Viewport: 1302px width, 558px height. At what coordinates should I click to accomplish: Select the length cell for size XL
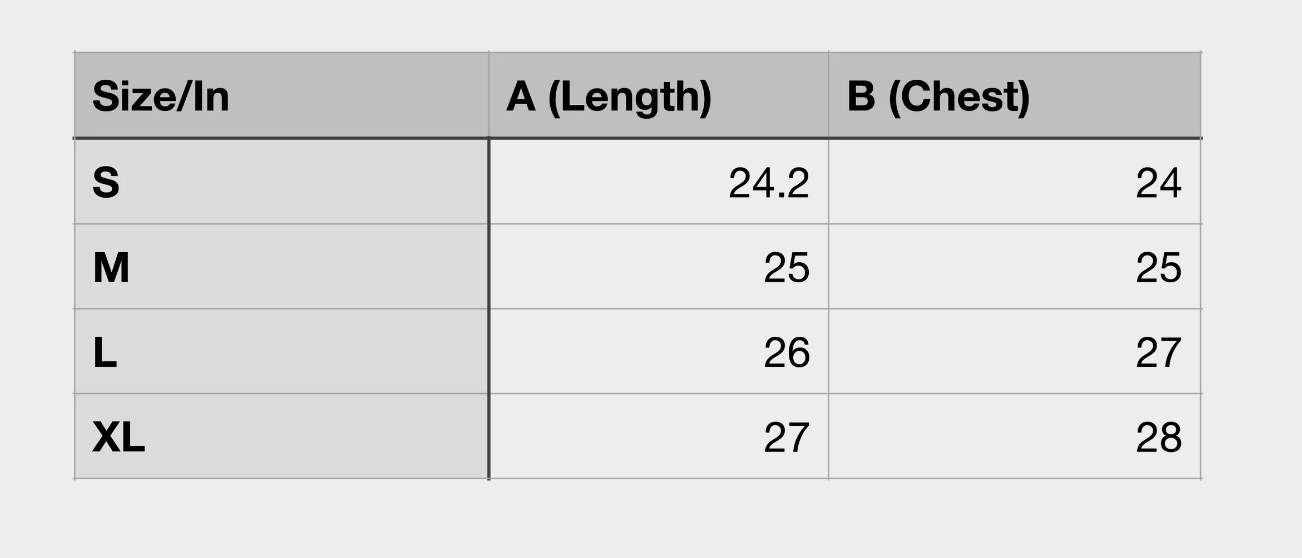tap(658, 436)
